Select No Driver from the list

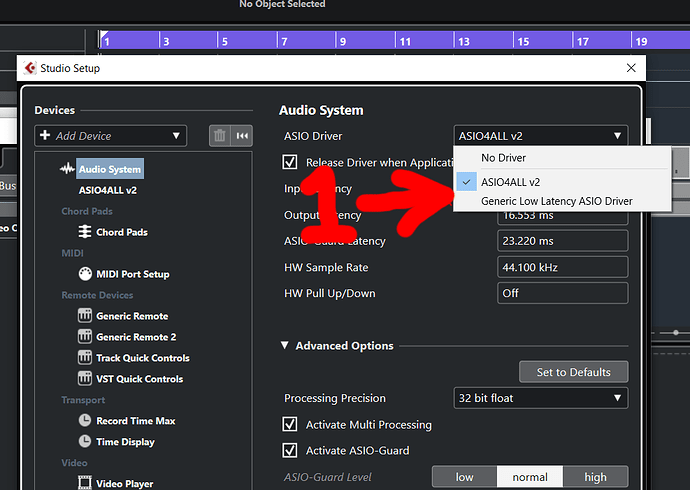(x=562, y=157)
